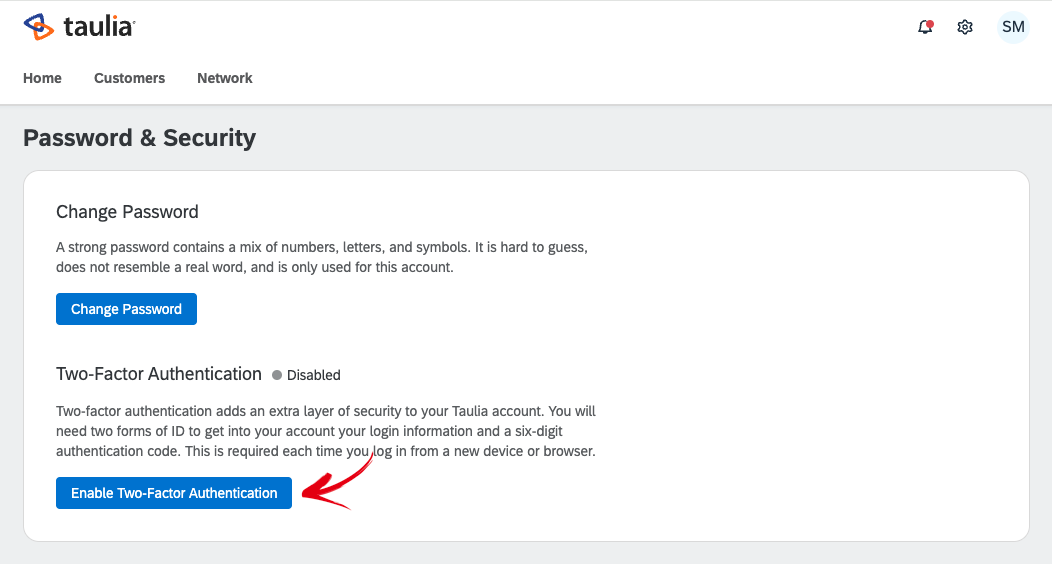Image resolution: width=1052 pixels, height=564 pixels.
Task: Click the two-factor authentication description paragraph
Action: pyautogui.click(x=326, y=431)
